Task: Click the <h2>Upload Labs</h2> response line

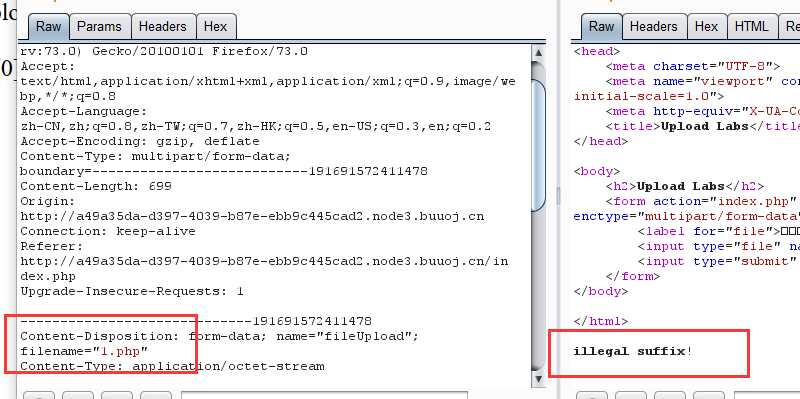Action: (x=685, y=186)
